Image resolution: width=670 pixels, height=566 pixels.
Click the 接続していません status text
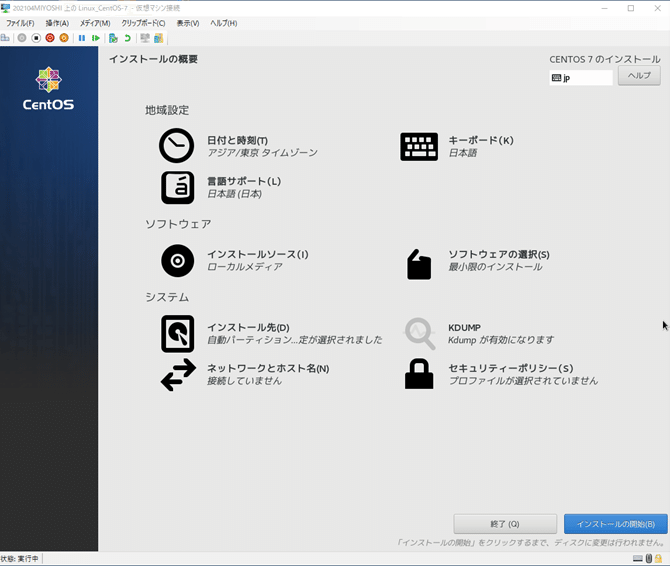(244, 381)
